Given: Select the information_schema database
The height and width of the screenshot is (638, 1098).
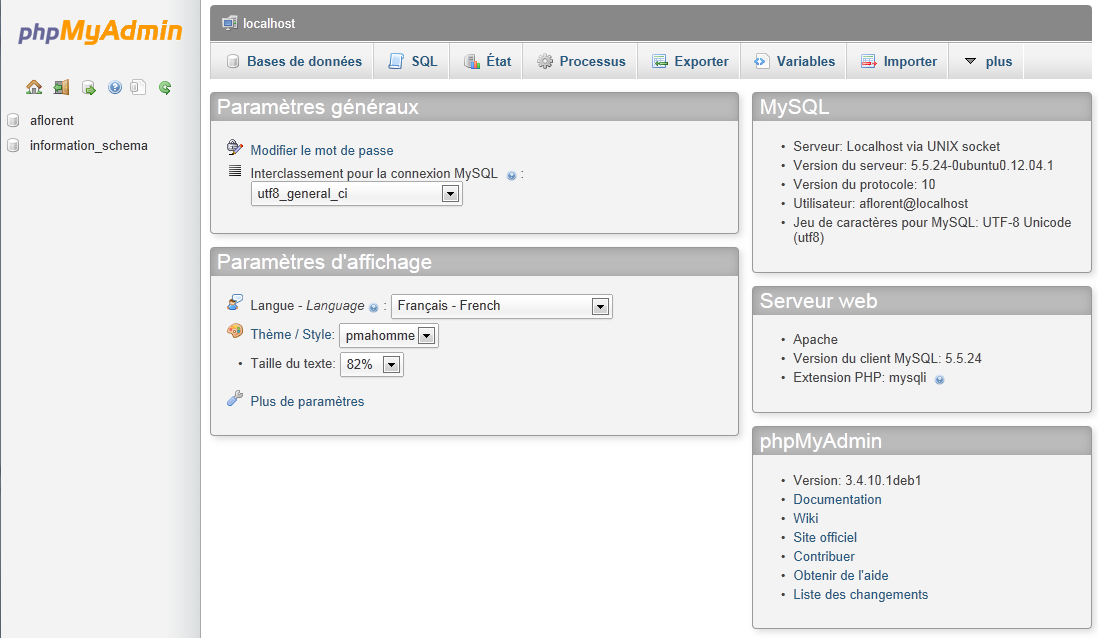Looking at the screenshot, I should pos(89,146).
